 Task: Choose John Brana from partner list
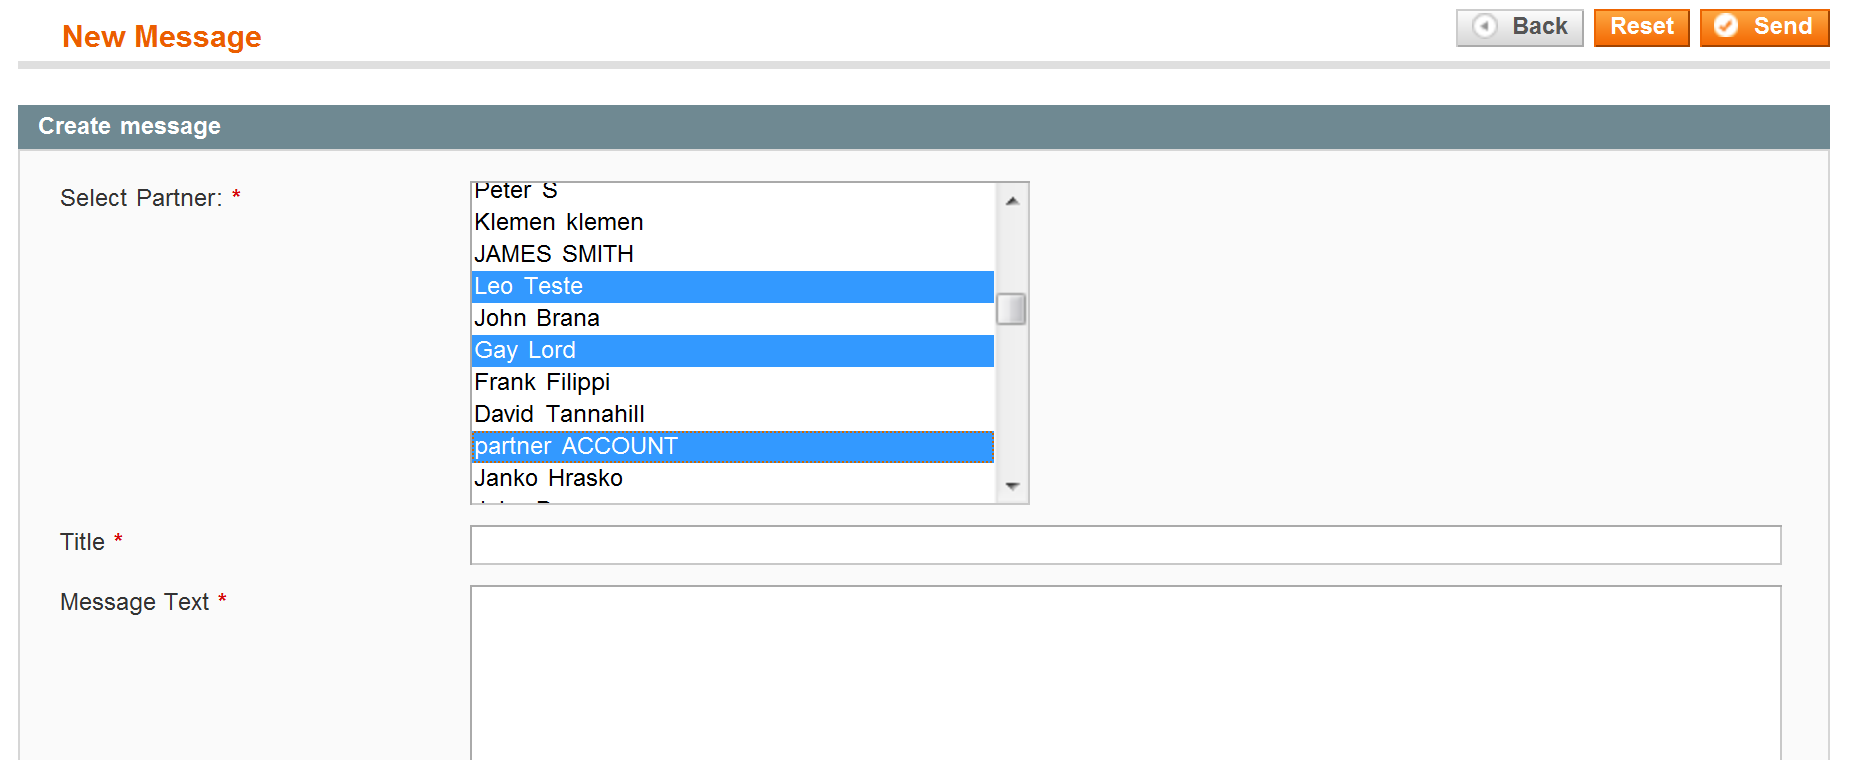click(536, 318)
